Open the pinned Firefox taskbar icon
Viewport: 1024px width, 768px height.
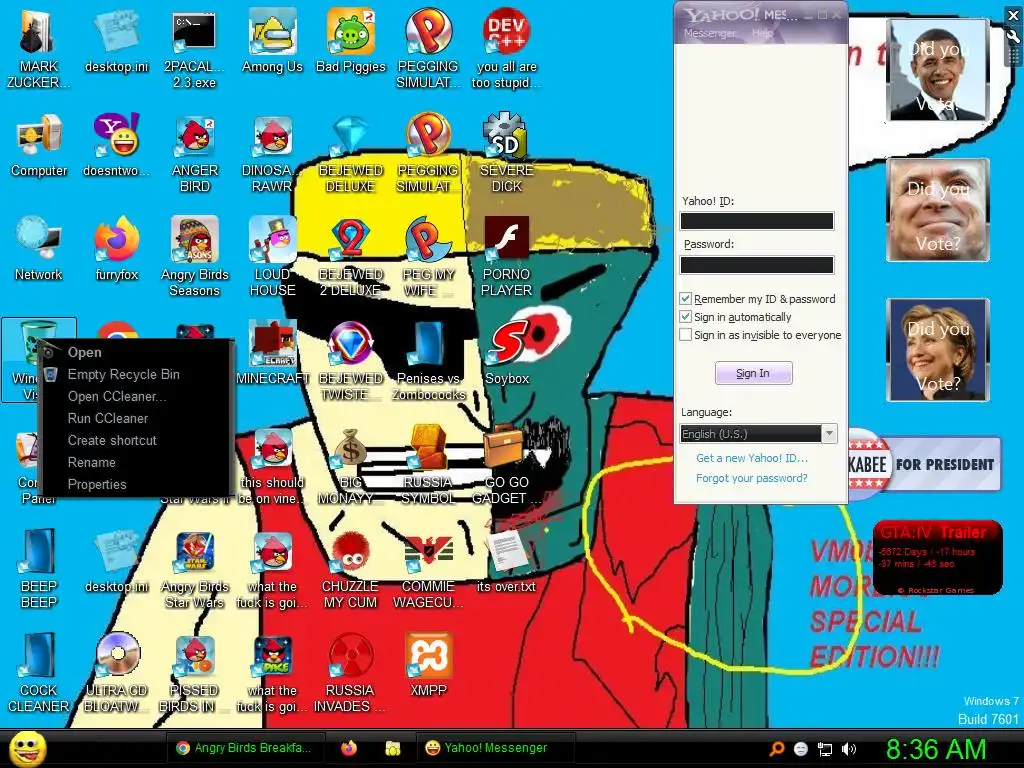349,748
